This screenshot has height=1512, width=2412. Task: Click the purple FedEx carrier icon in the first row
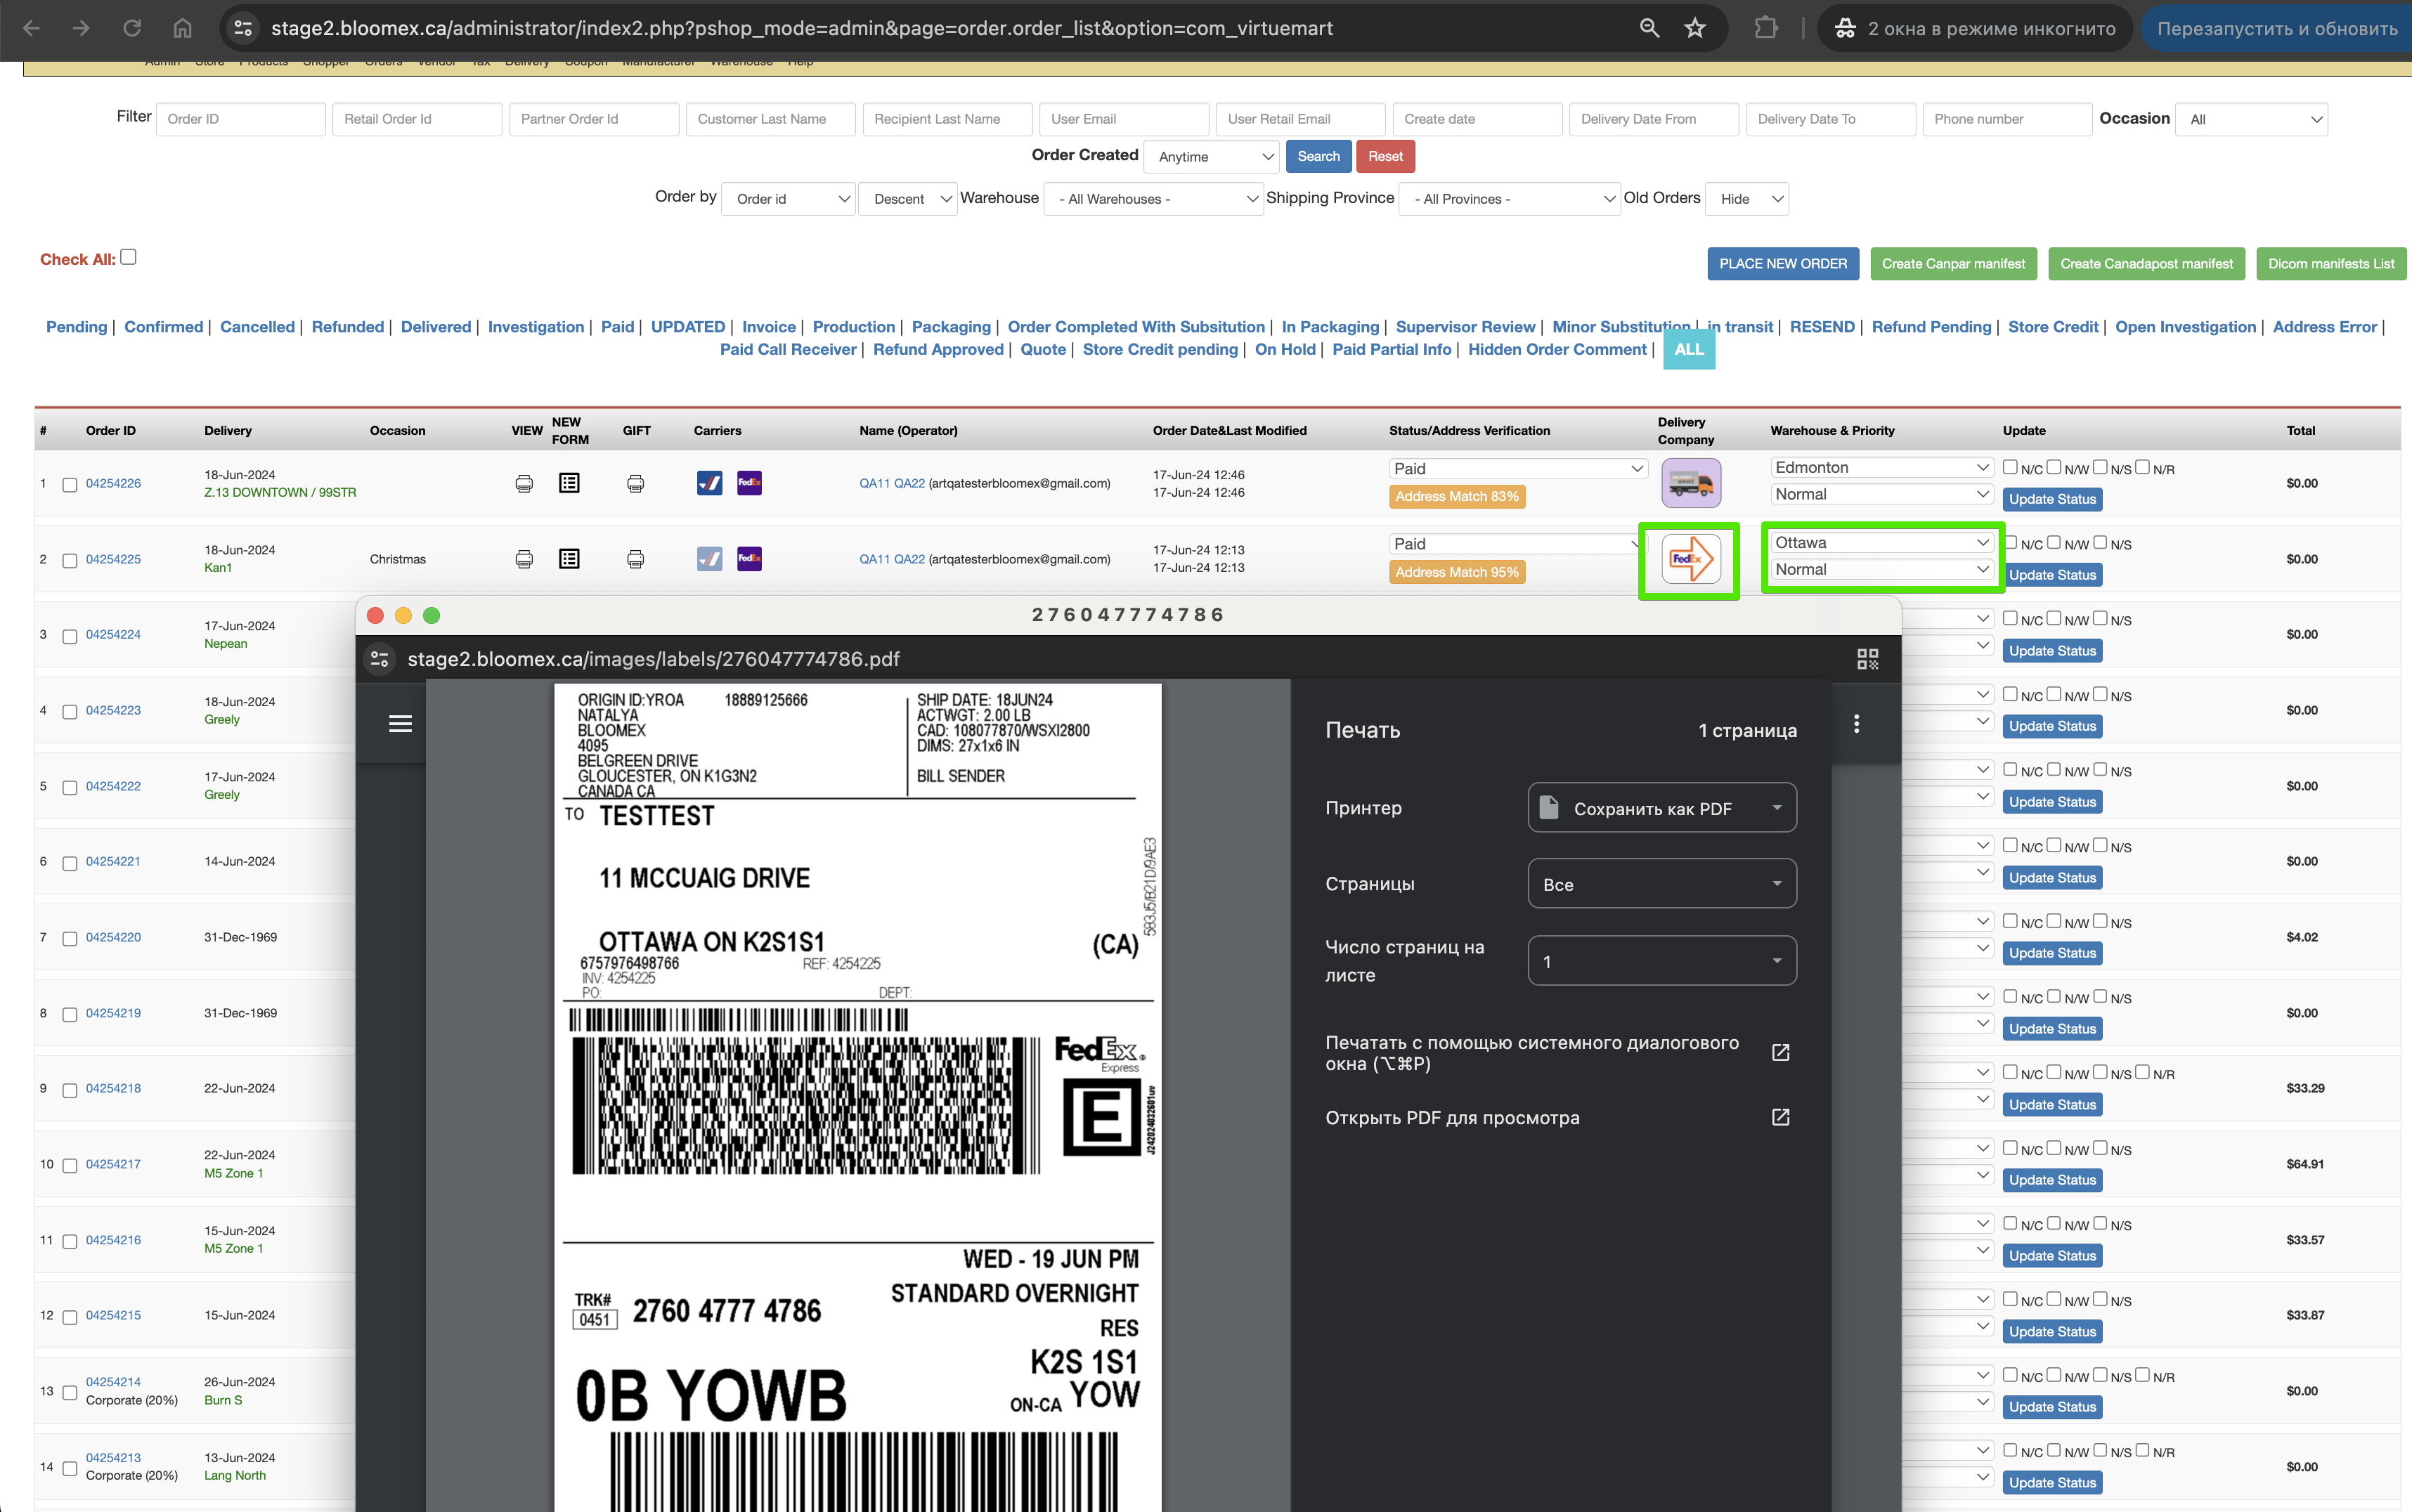point(749,483)
